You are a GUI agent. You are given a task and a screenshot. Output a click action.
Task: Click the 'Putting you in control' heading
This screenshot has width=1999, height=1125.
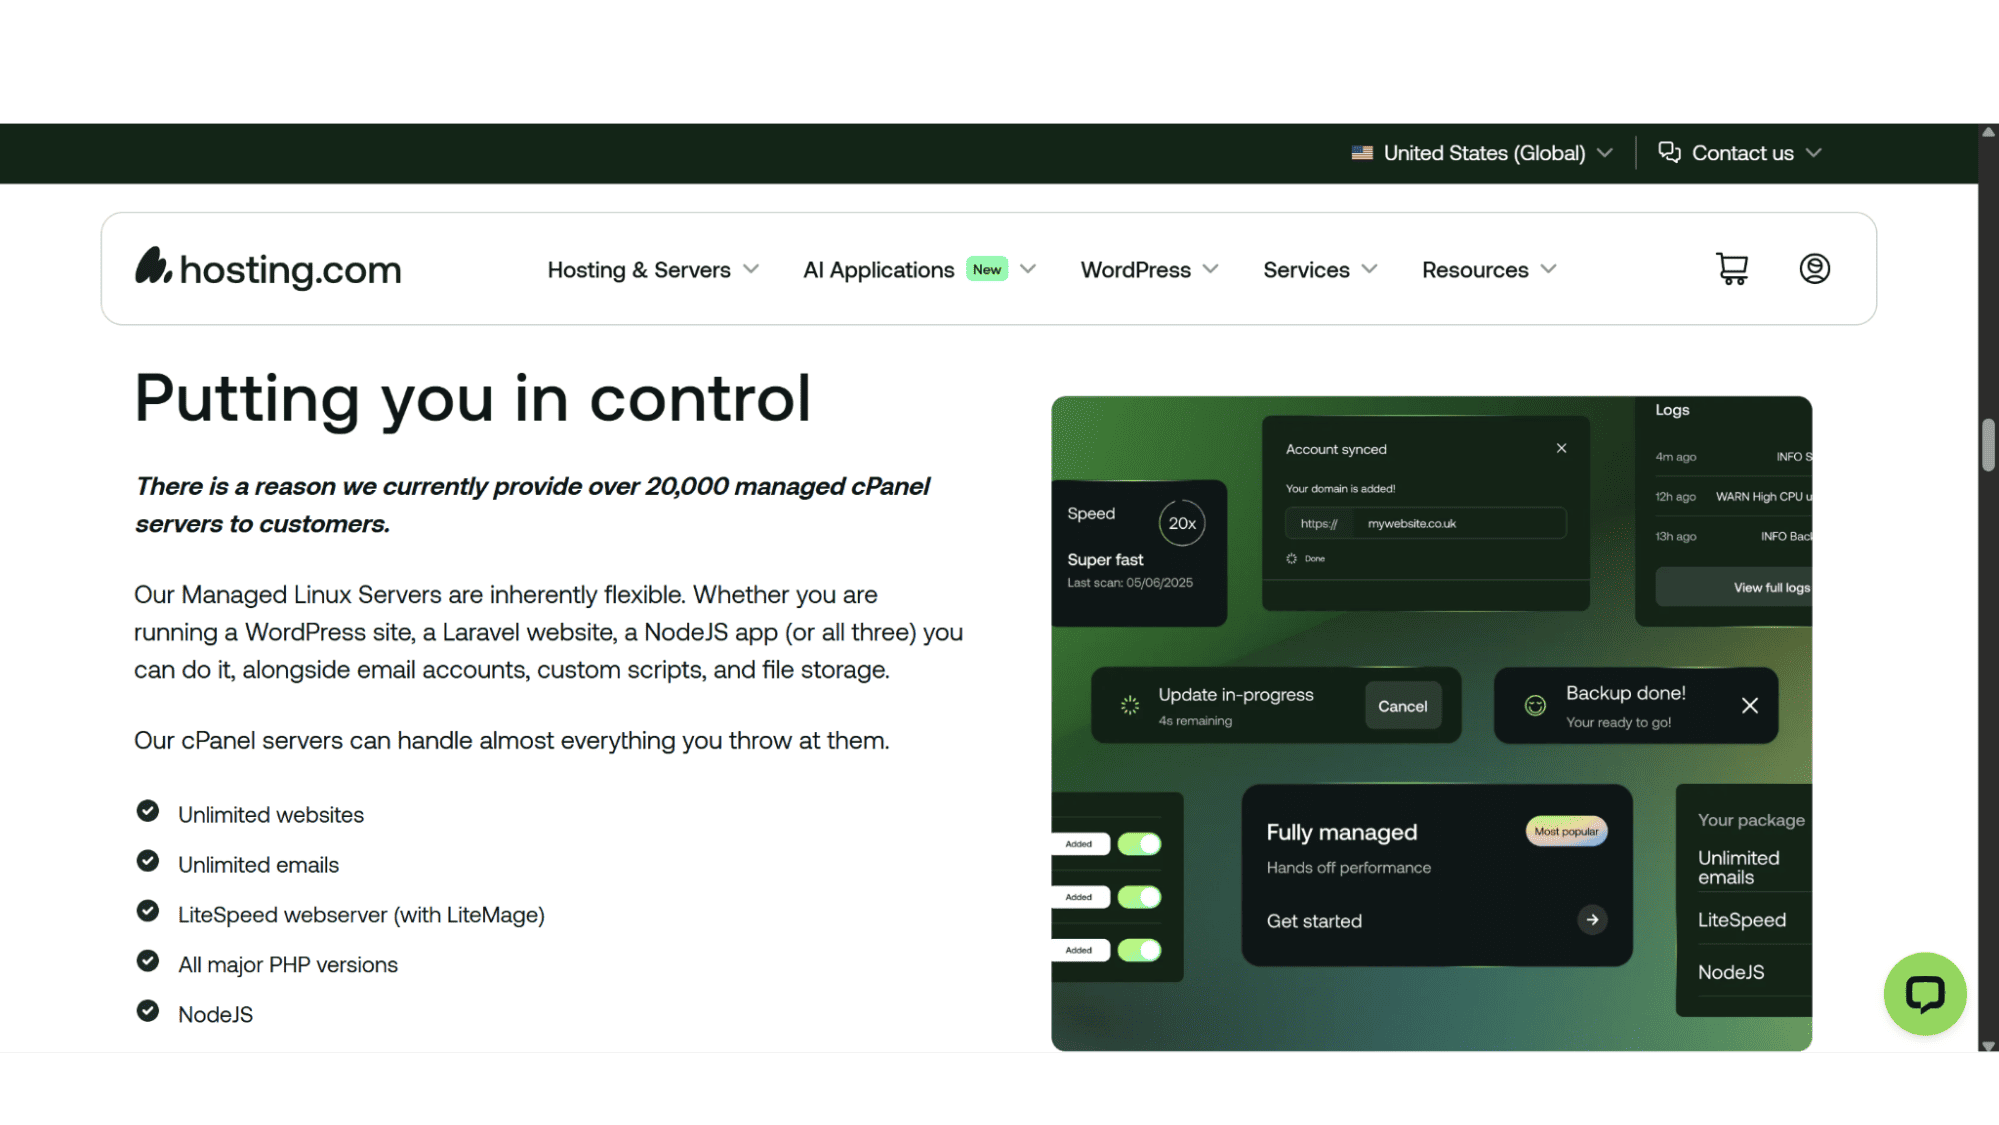pyautogui.click(x=472, y=399)
